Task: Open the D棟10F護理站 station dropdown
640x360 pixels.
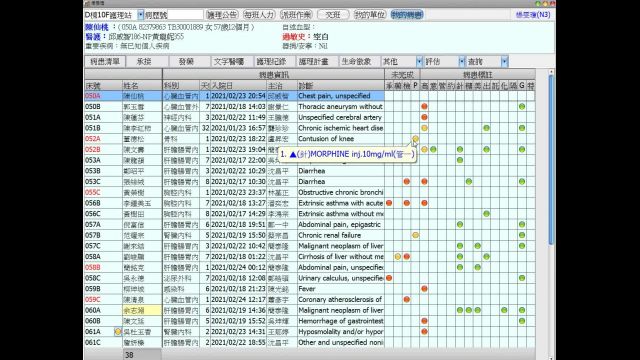Action: [x=140, y=15]
